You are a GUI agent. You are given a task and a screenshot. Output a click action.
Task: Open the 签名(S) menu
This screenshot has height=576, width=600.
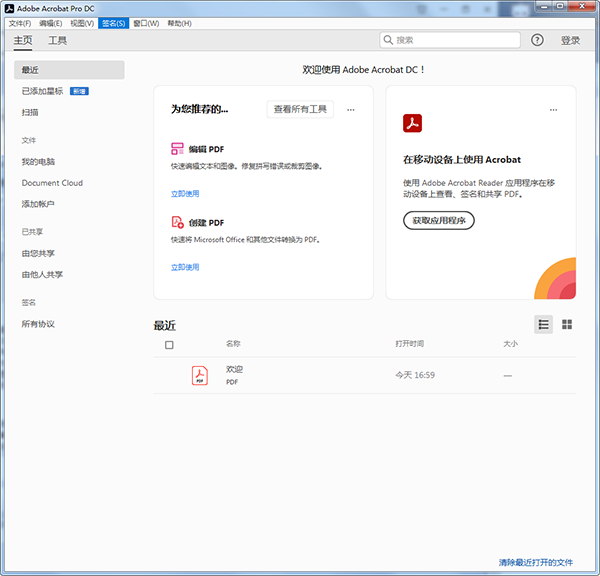click(x=114, y=23)
